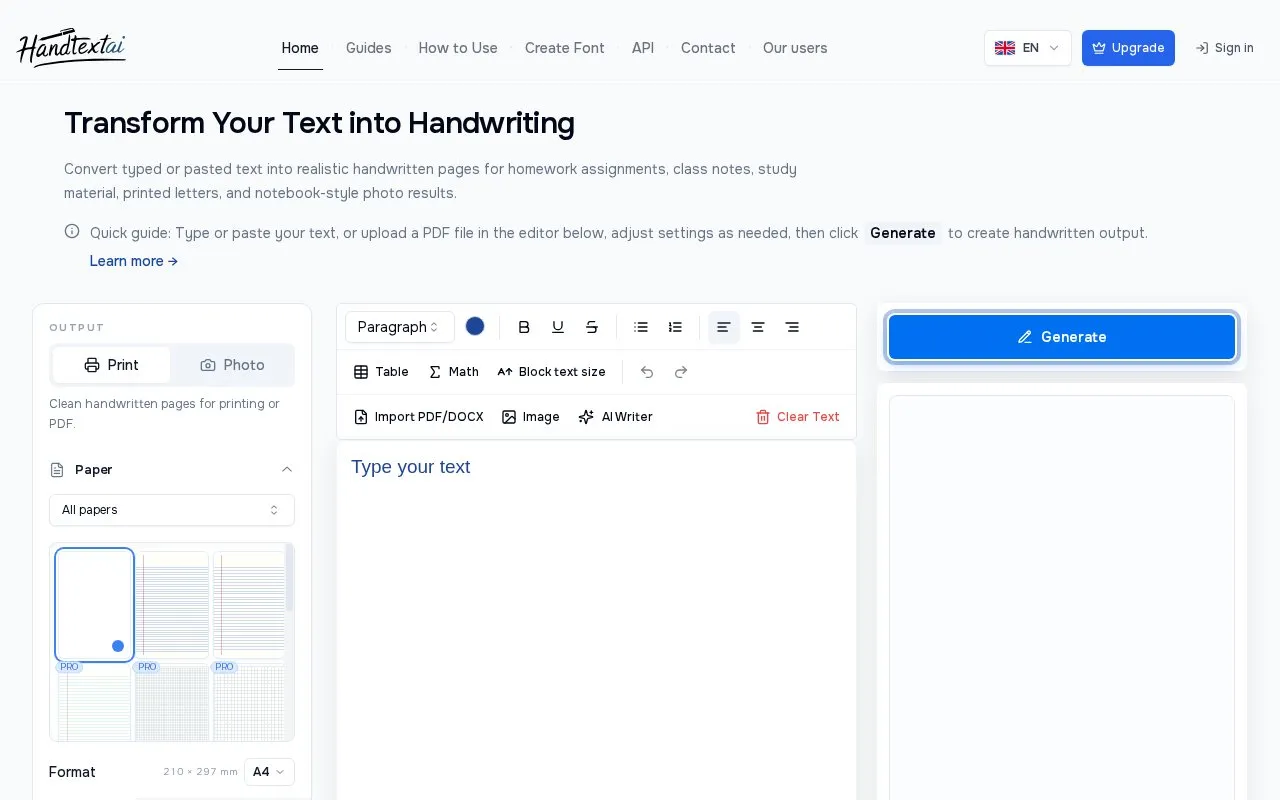This screenshot has height=800, width=1280.
Task: Click into the Type your text editor
Action: coord(596,620)
